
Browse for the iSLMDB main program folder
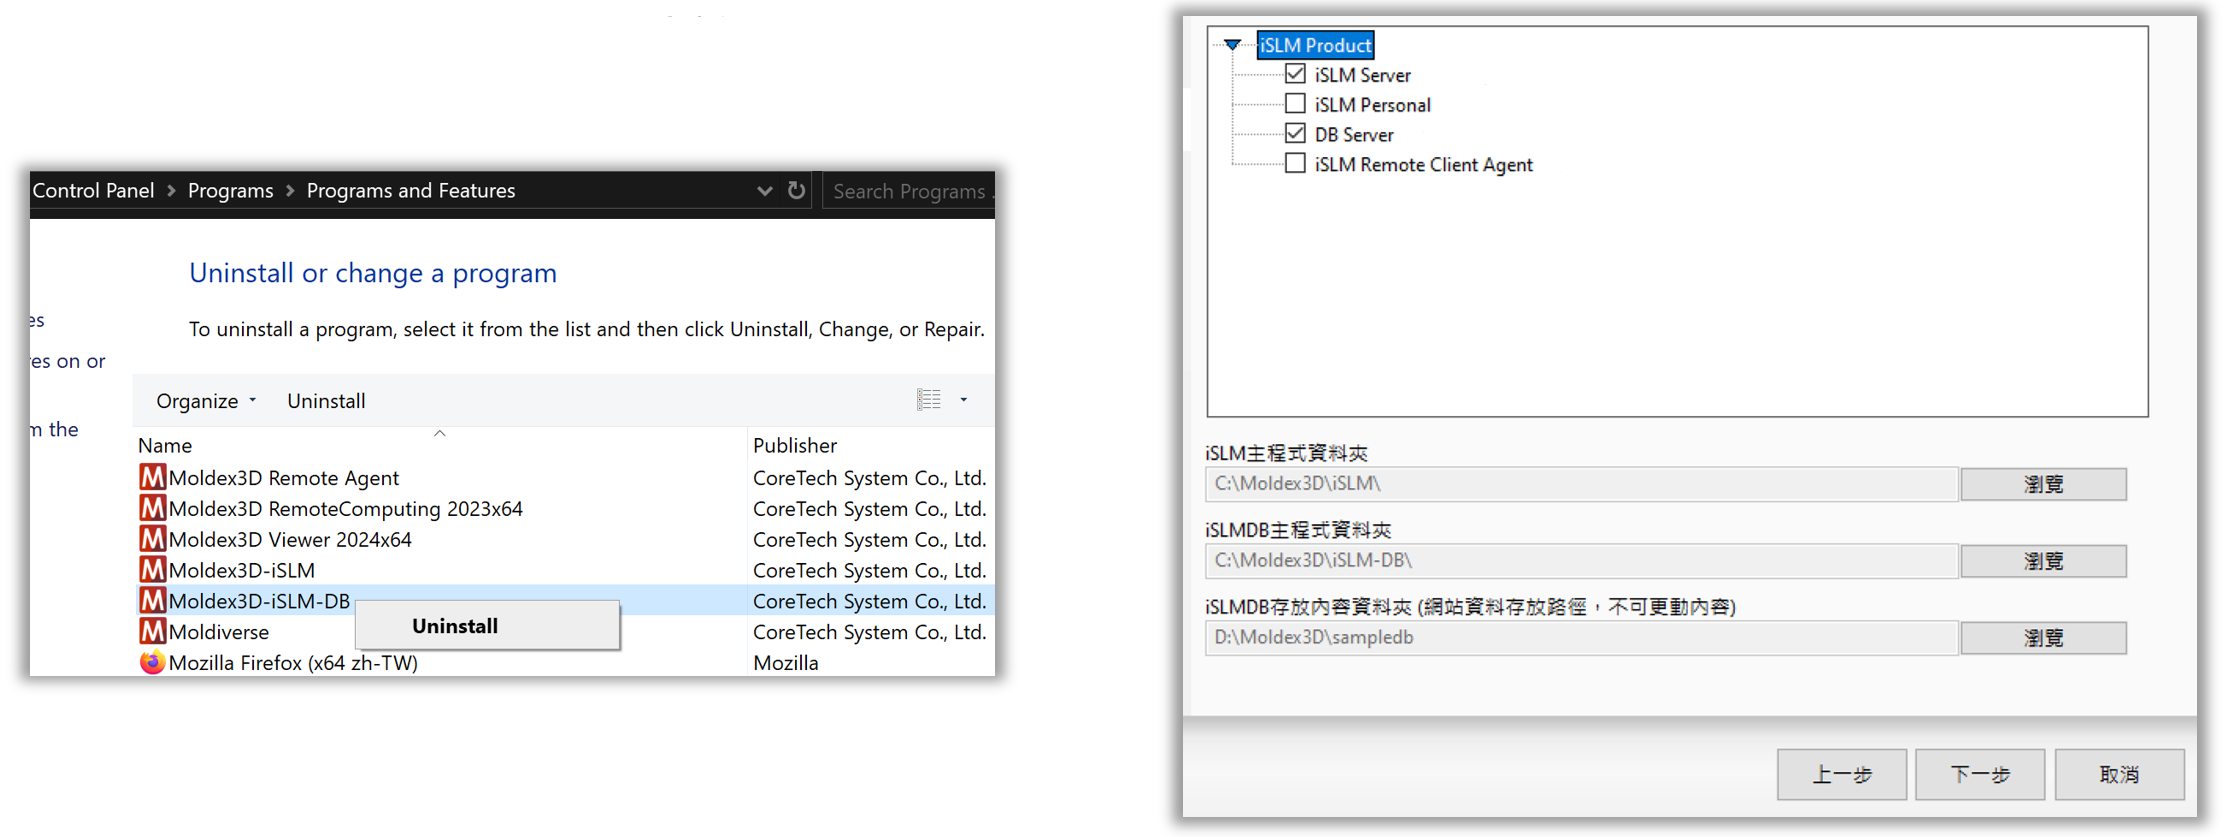click(2043, 561)
